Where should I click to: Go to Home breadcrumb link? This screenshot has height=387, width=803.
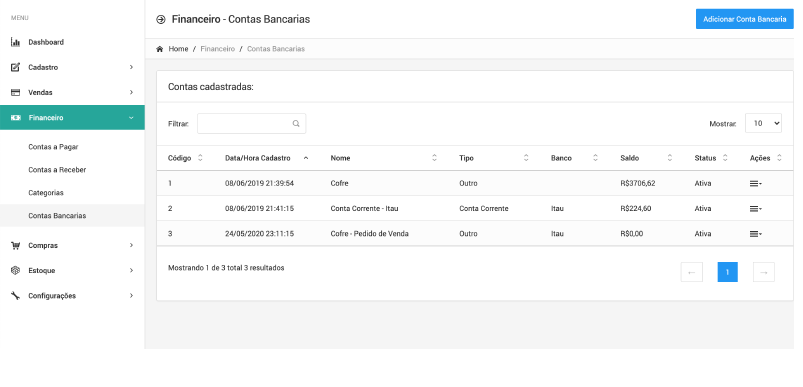178,49
